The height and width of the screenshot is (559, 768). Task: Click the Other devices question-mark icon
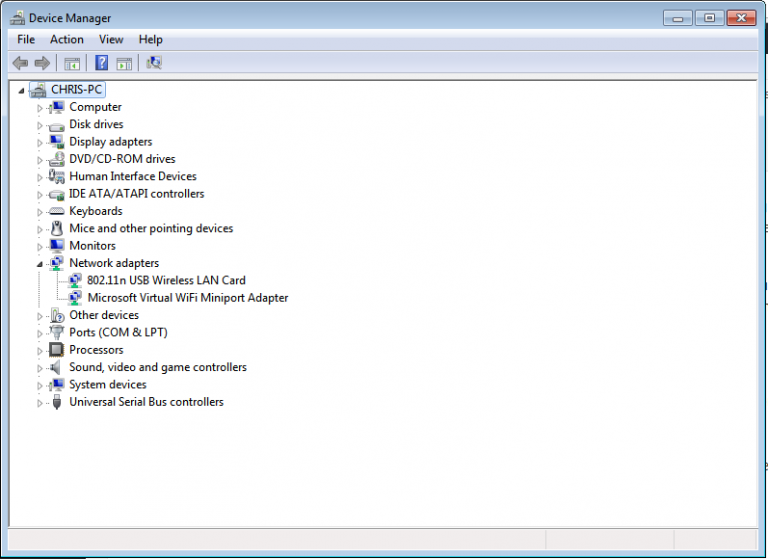pos(57,315)
